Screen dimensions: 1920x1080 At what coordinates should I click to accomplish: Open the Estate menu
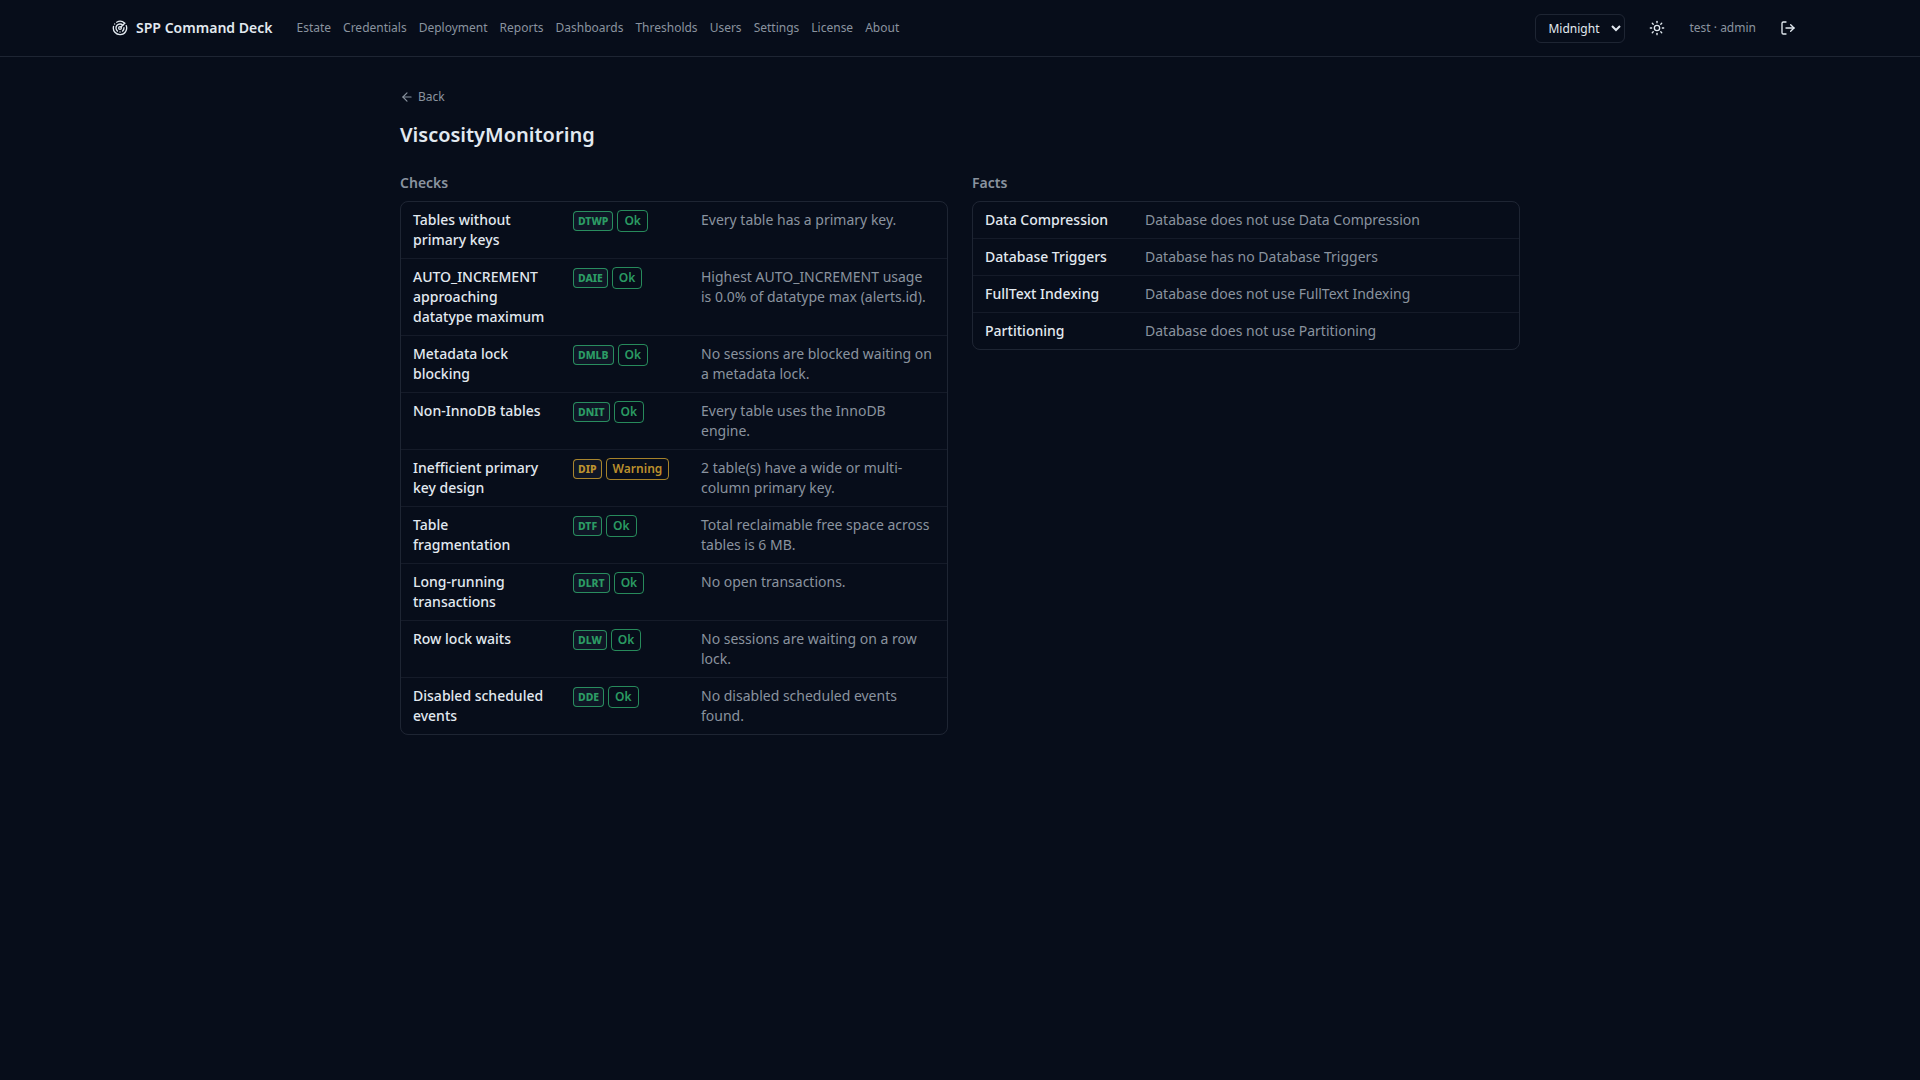point(313,28)
